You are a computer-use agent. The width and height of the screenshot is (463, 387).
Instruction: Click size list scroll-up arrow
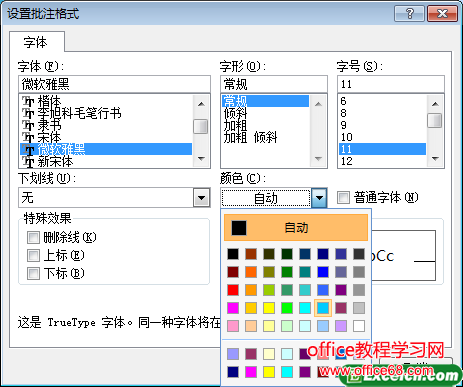coord(435,104)
